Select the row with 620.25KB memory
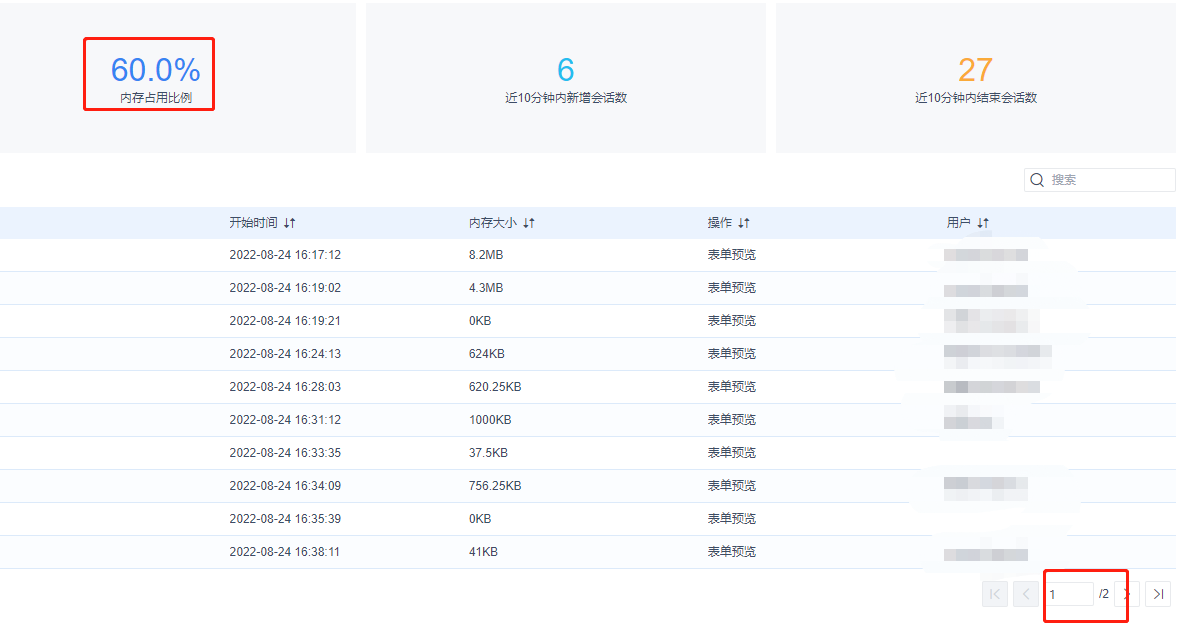 click(588, 387)
